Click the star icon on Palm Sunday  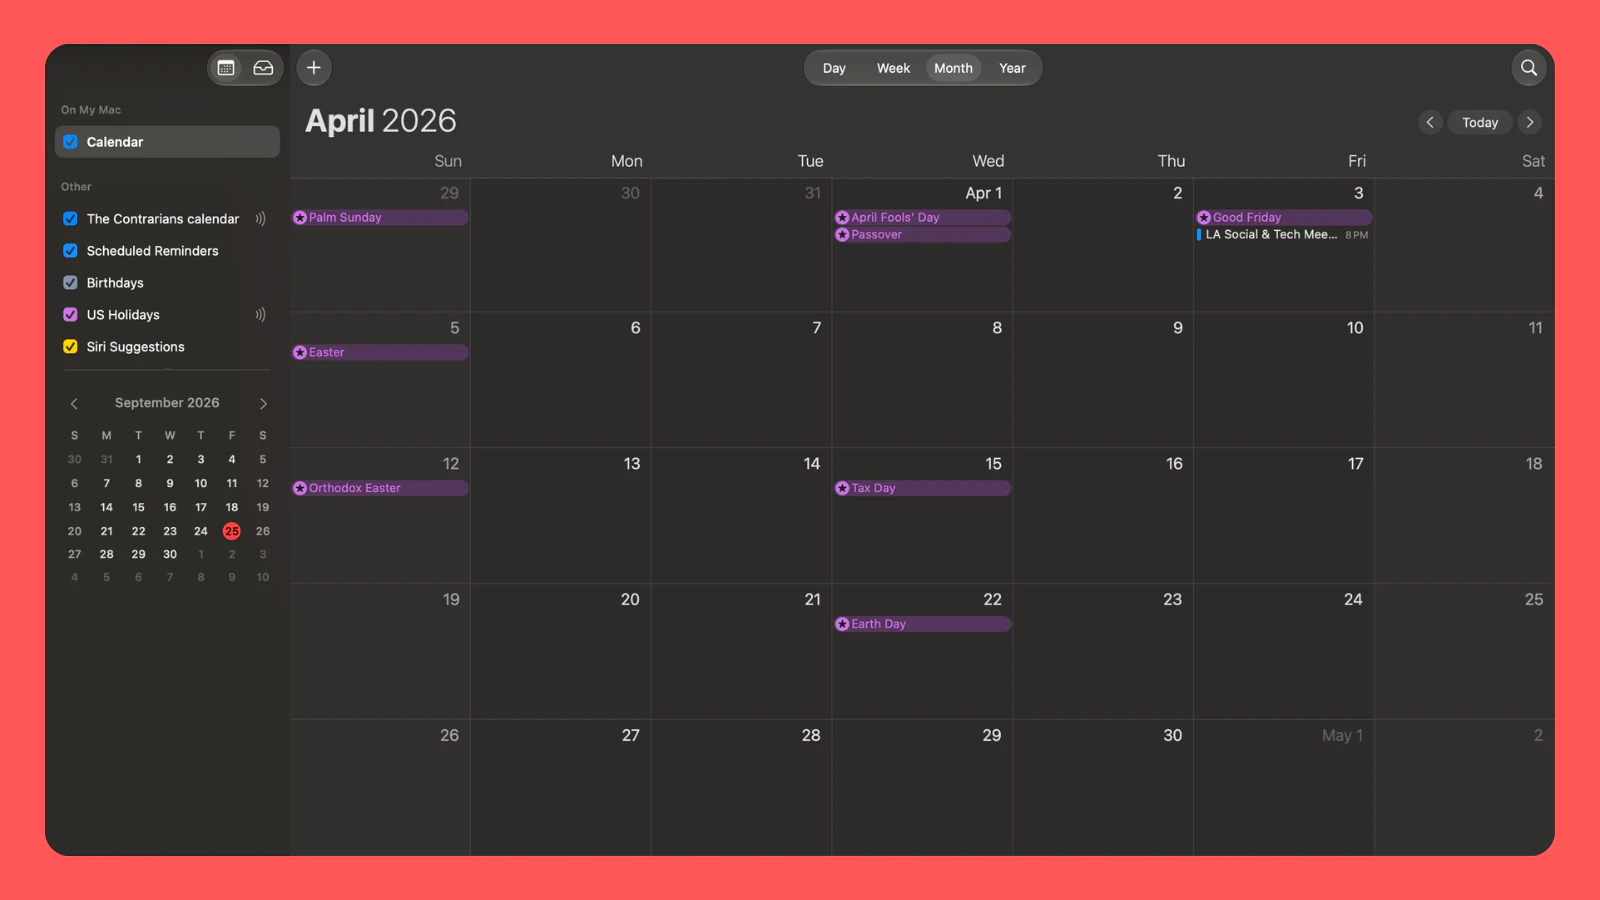pyautogui.click(x=300, y=218)
